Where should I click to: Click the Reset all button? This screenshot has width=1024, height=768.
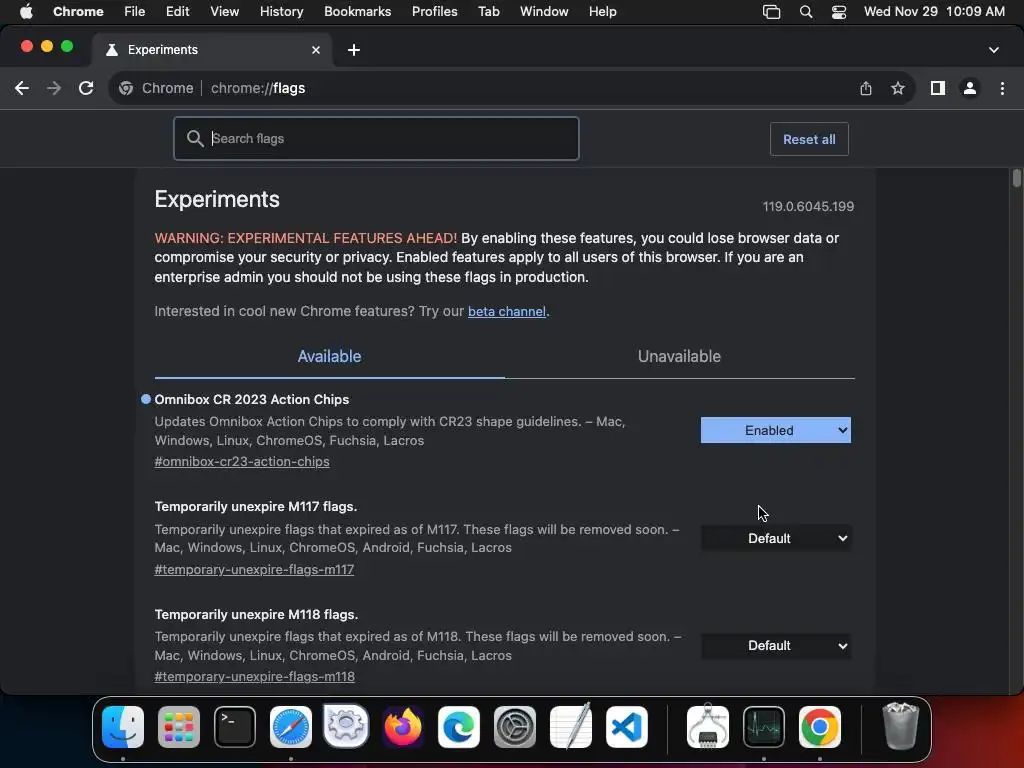click(809, 139)
